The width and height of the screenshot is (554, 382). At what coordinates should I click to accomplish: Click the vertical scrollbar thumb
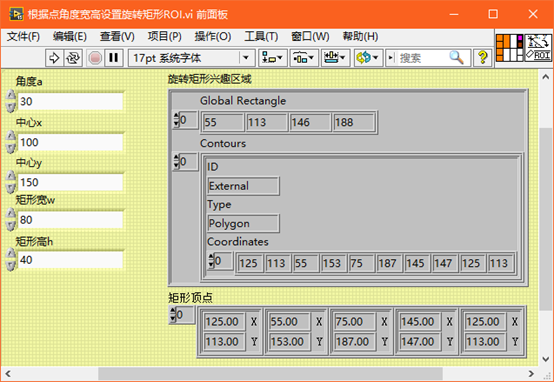(546, 219)
